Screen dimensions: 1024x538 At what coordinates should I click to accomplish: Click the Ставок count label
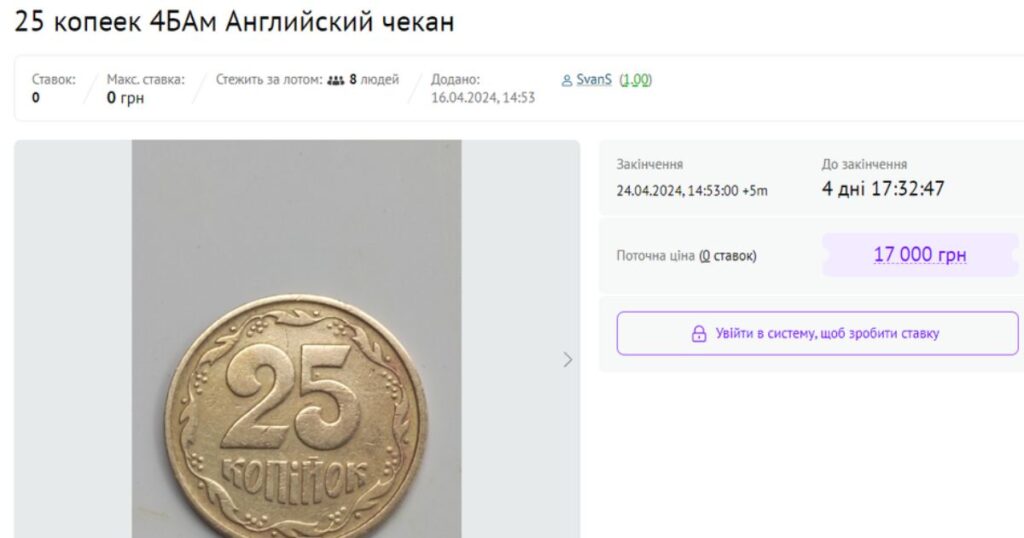[x=54, y=80]
